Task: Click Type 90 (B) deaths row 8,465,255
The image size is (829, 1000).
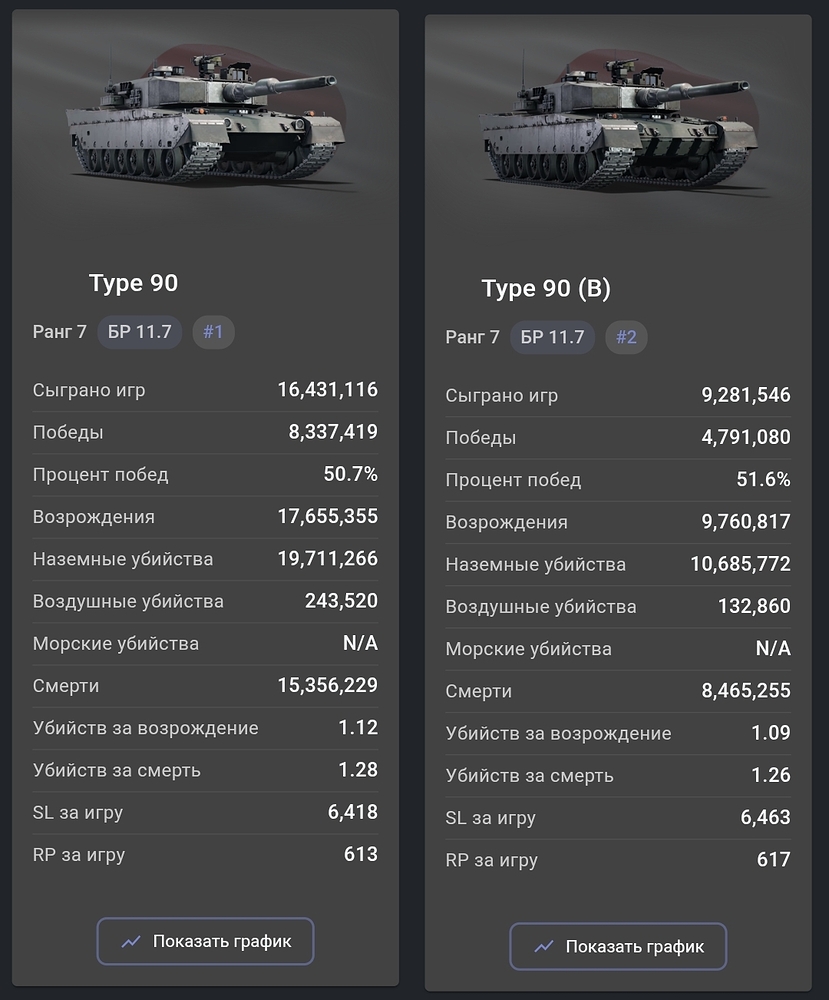Action: click(x=618, y=691)
